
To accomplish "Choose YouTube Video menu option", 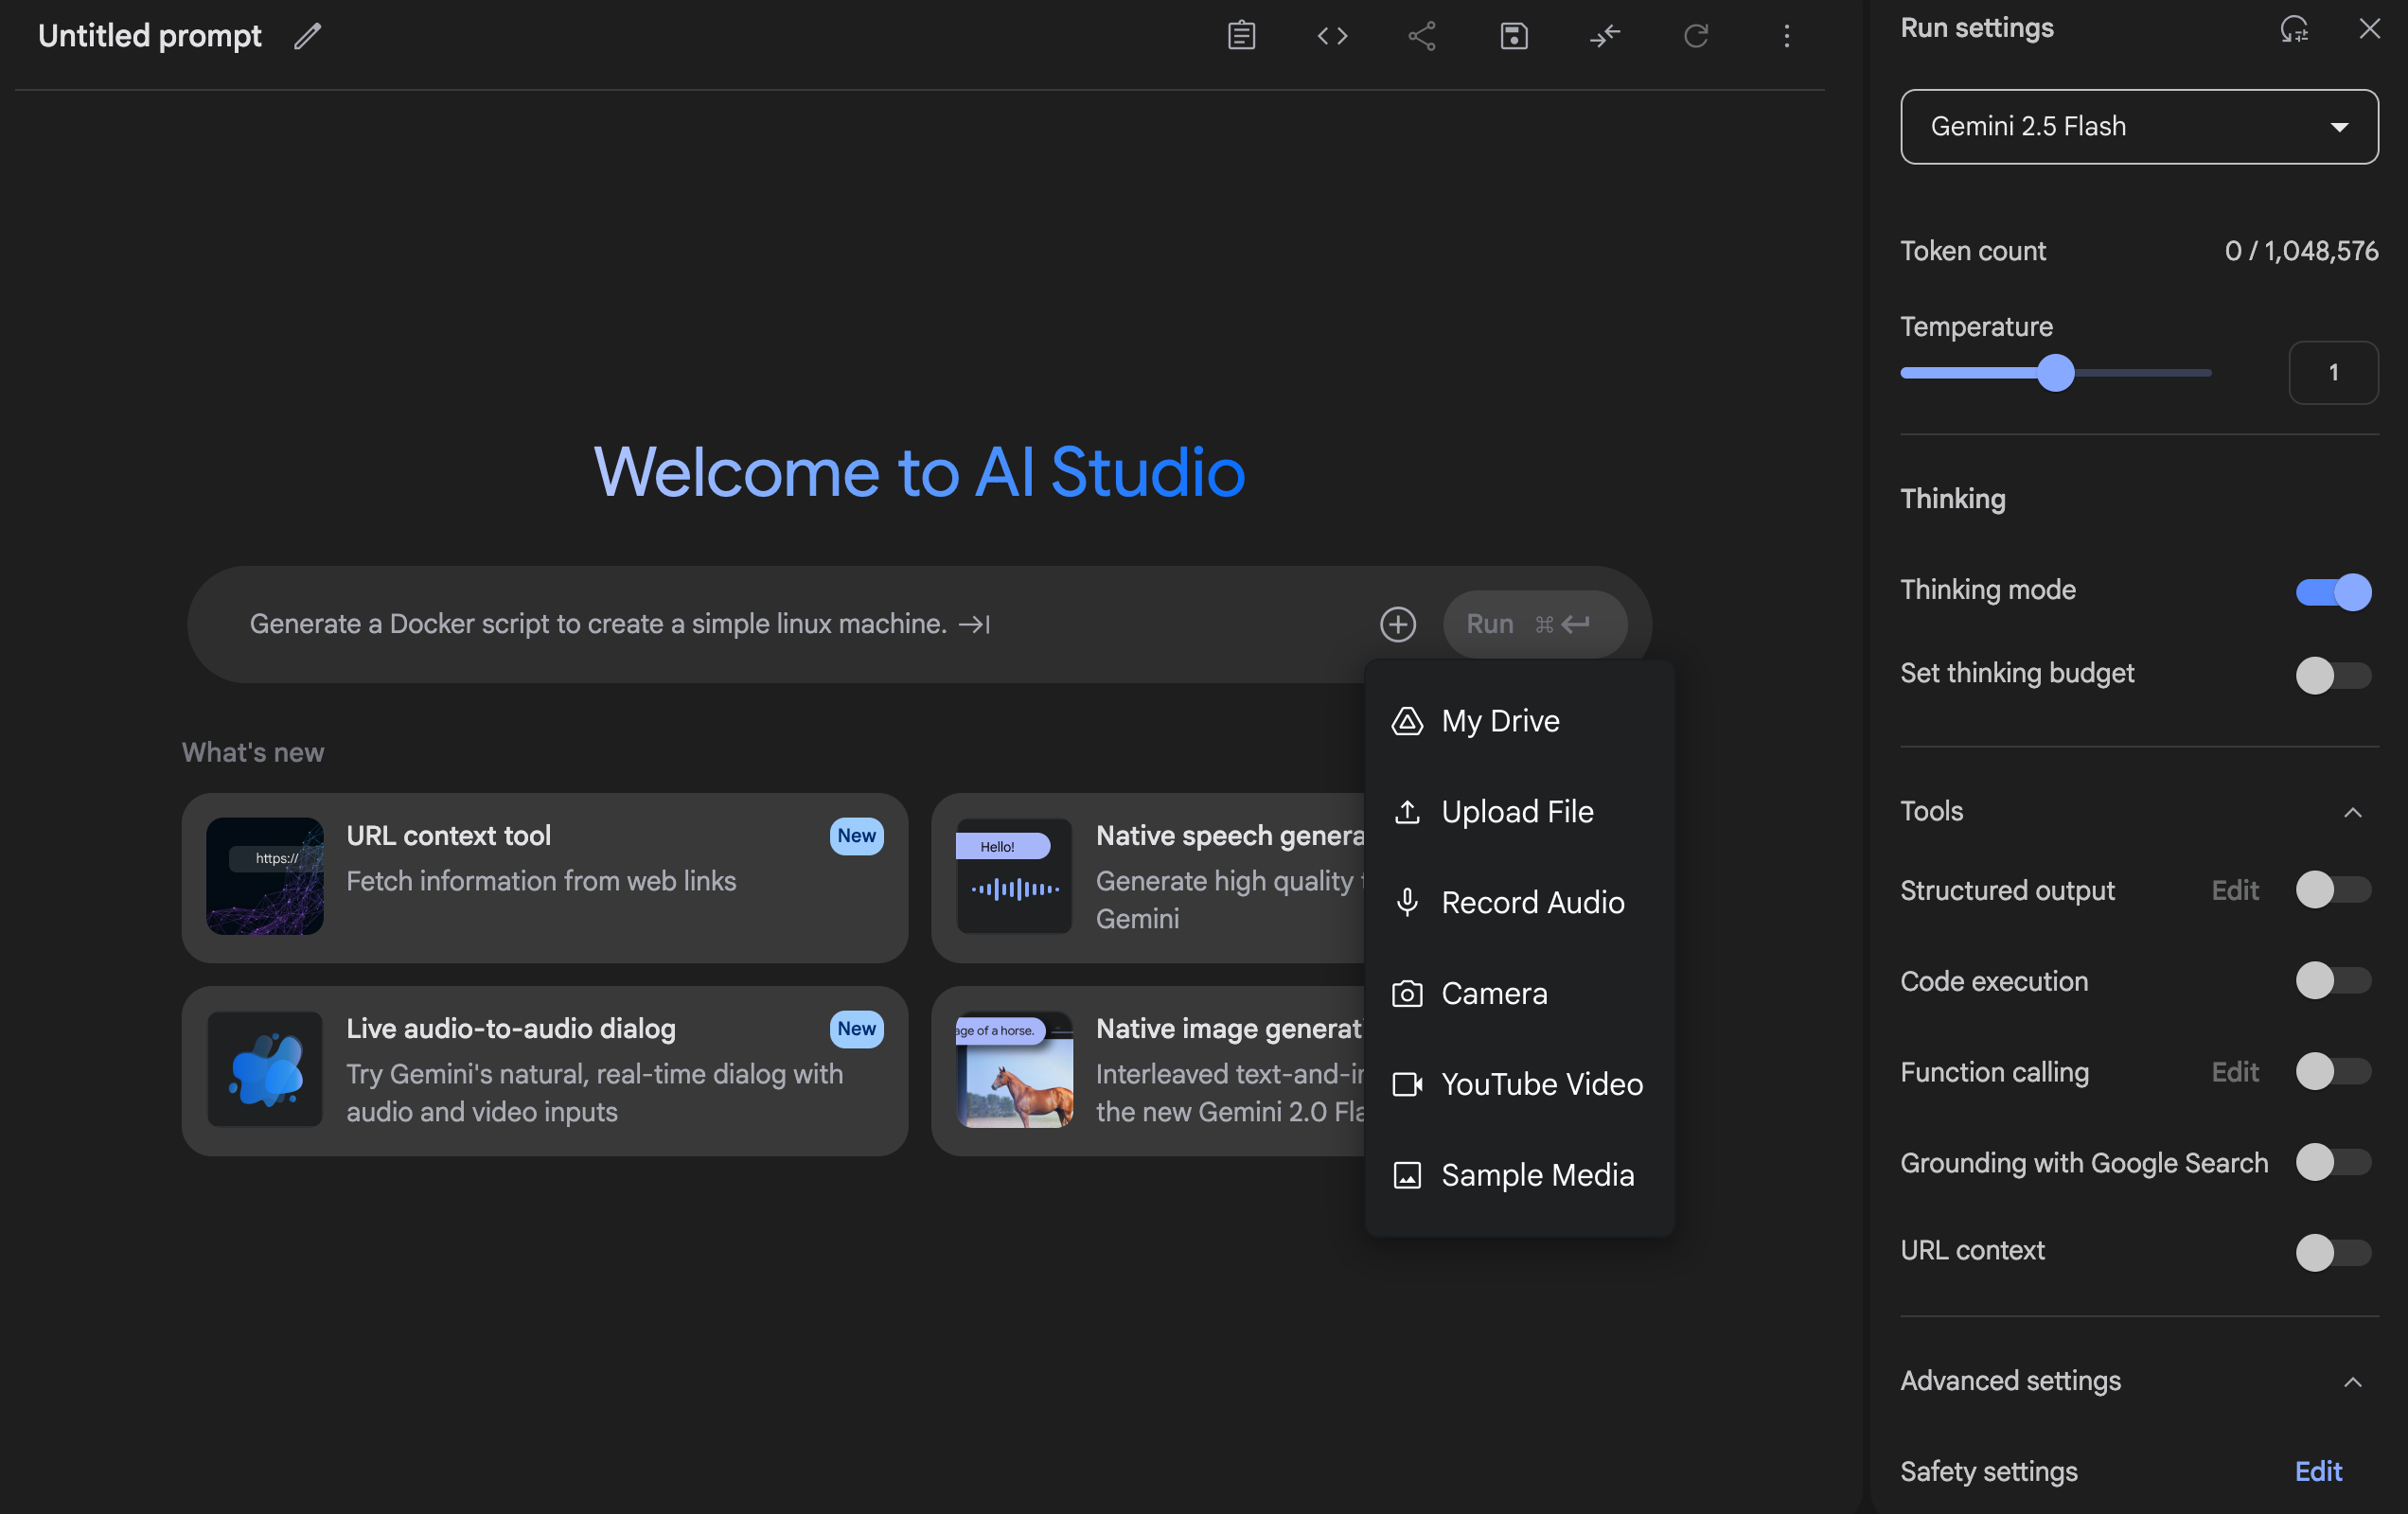I will 1519,1084.
